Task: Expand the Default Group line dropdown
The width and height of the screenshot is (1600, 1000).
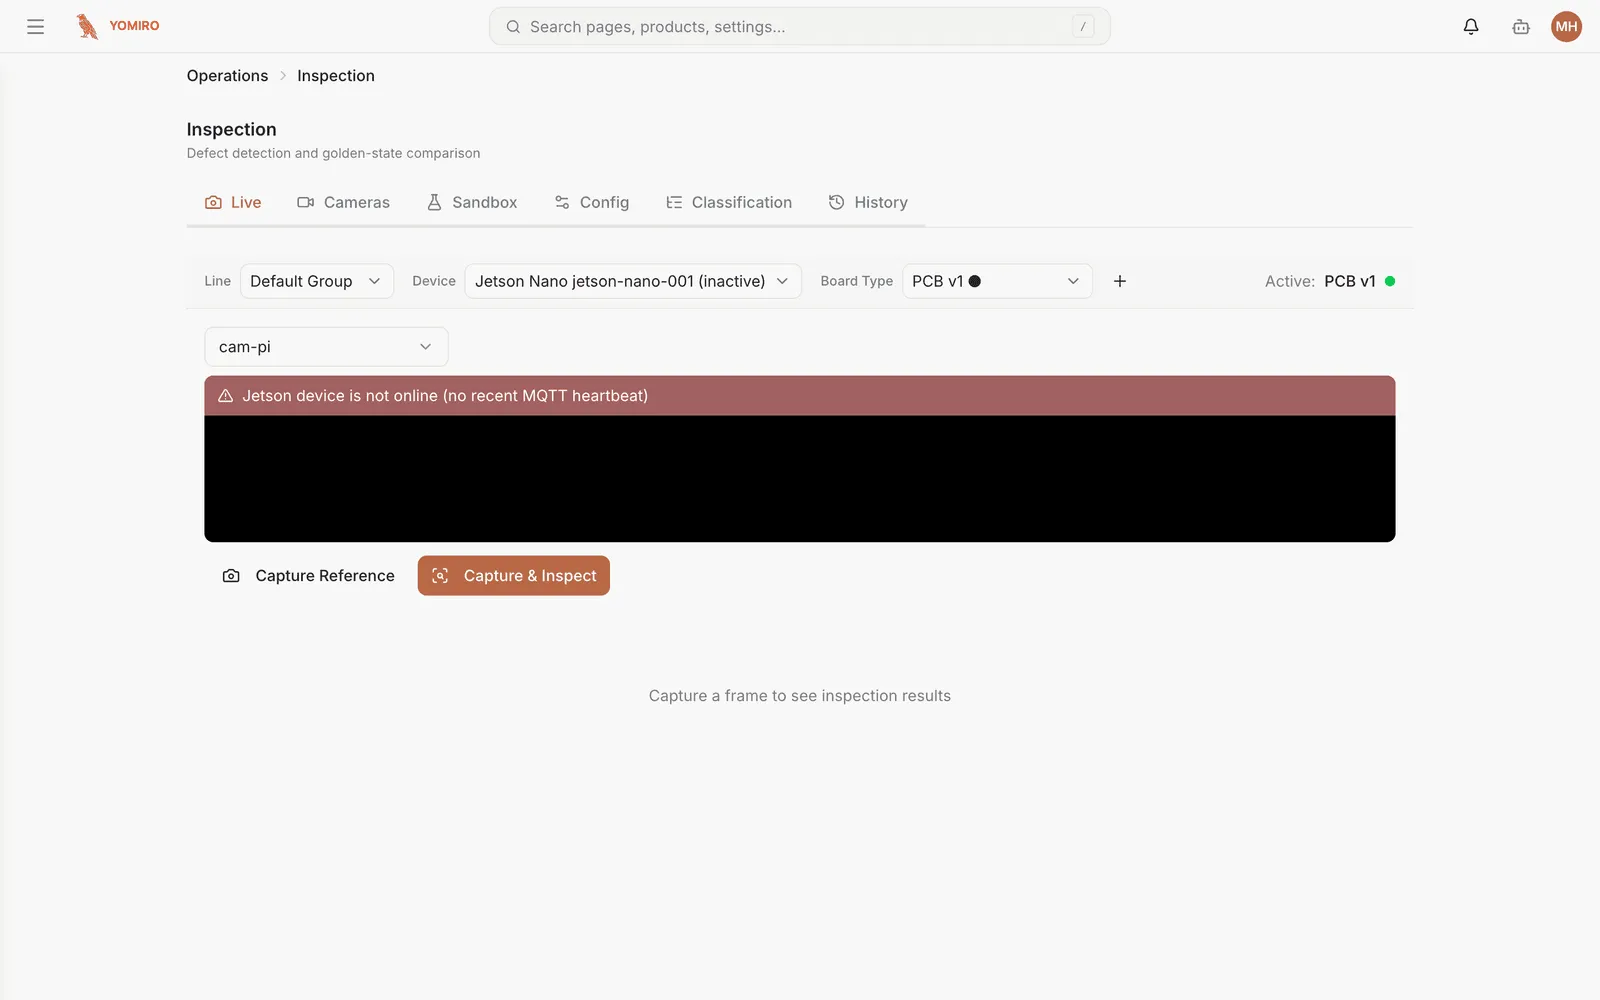Action: (x=317, y=281)
